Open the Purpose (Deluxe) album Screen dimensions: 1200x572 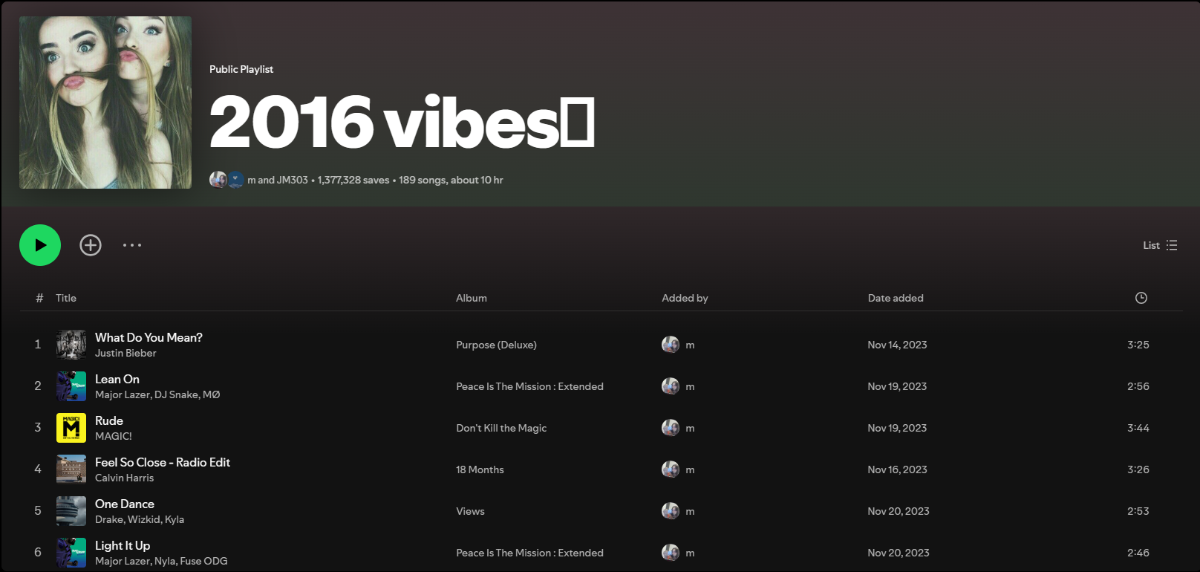tap(496, 345)
